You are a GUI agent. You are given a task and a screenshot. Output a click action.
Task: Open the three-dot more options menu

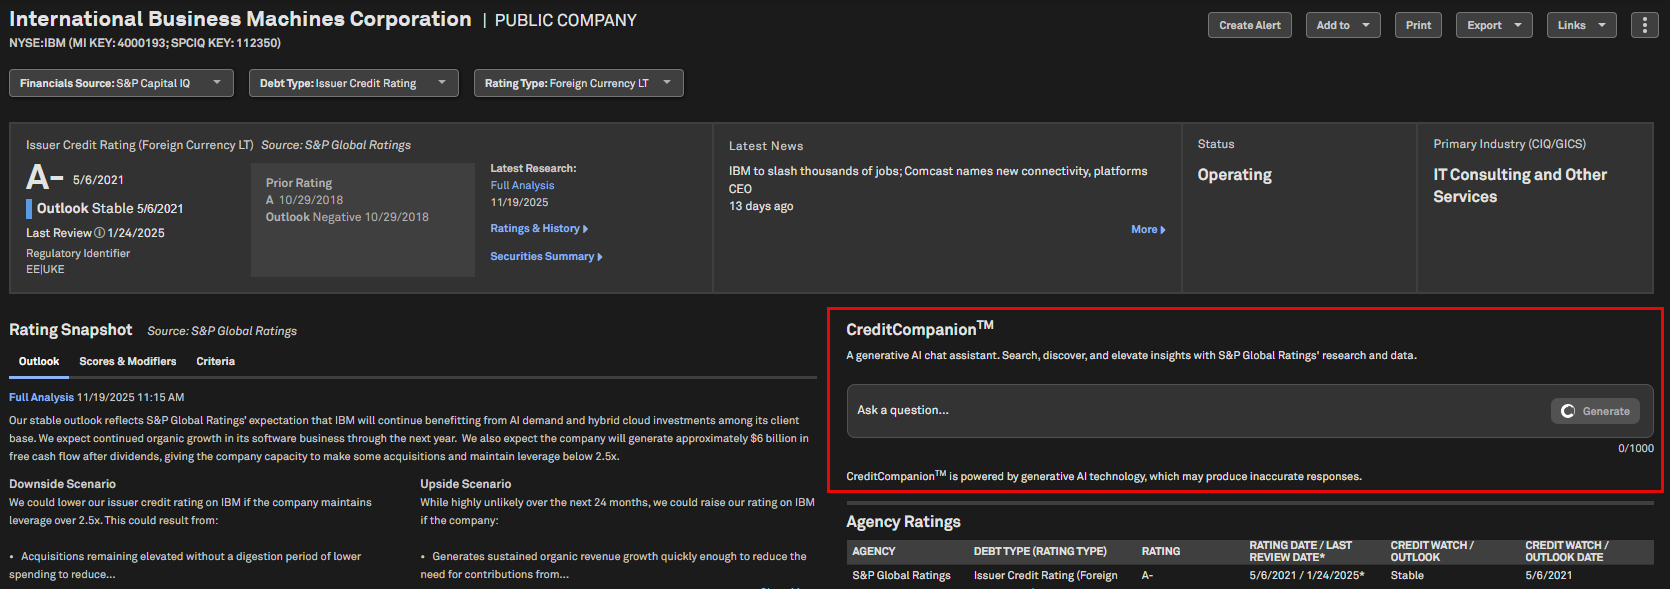click(x=1644, y=25)
